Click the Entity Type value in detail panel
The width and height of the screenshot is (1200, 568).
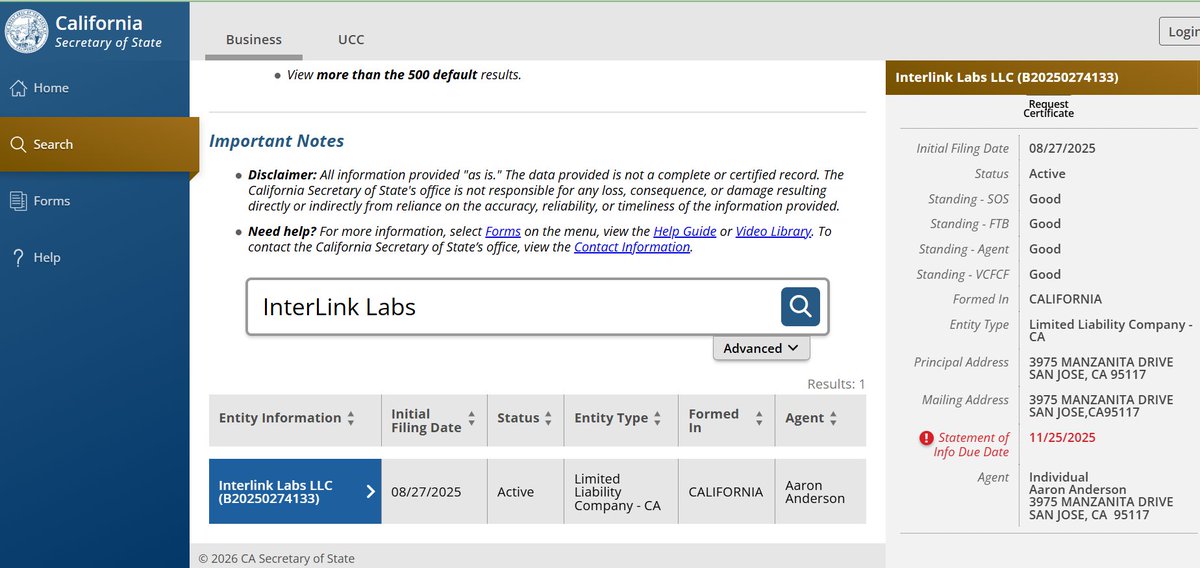pos(1110,331)
